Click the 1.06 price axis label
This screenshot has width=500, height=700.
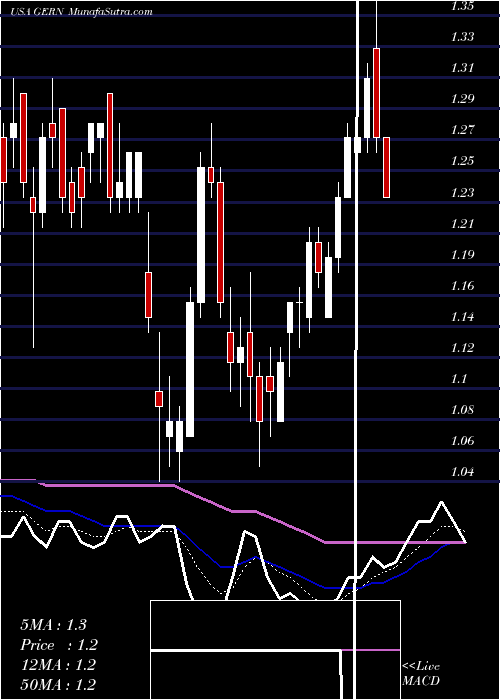coord(462,441)
